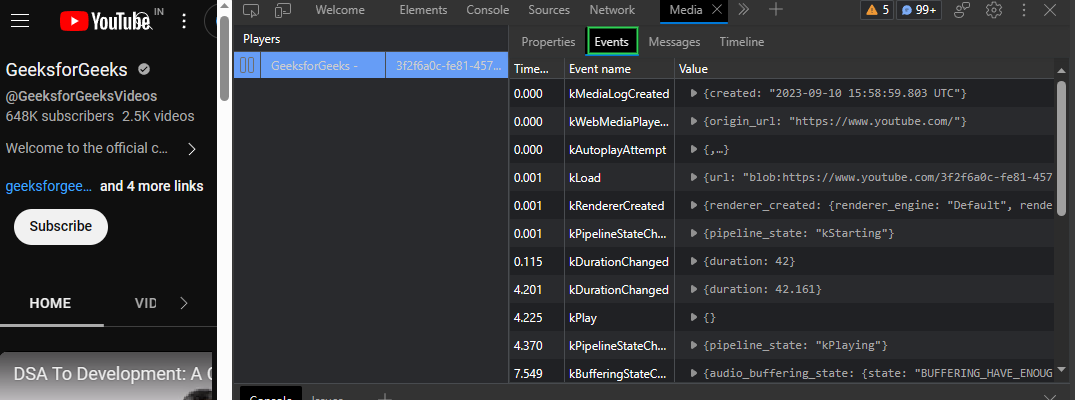Screen dimensions: 1075x400
Task: Open the Sources tab
Action: point(548,10)
